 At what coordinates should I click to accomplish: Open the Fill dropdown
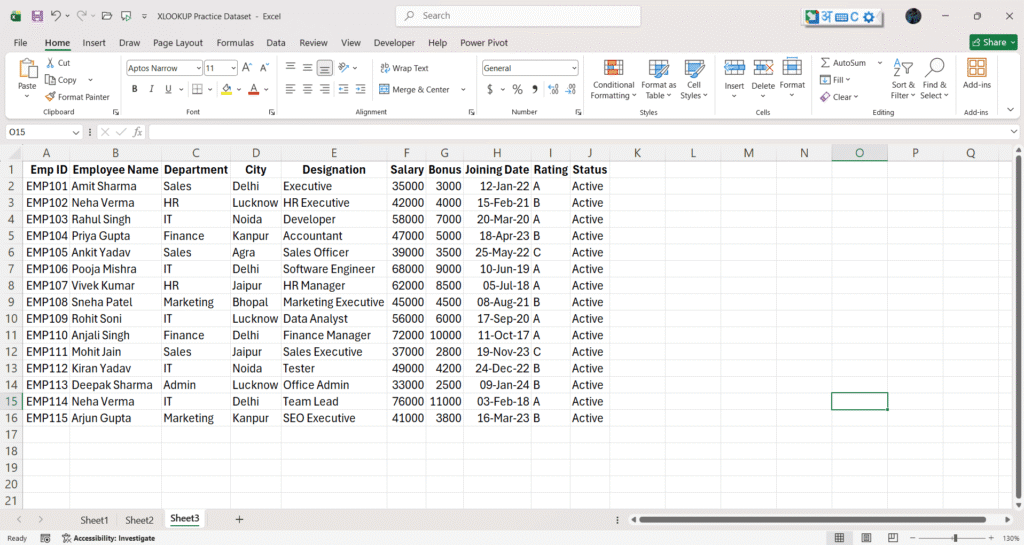coord(835,80)
